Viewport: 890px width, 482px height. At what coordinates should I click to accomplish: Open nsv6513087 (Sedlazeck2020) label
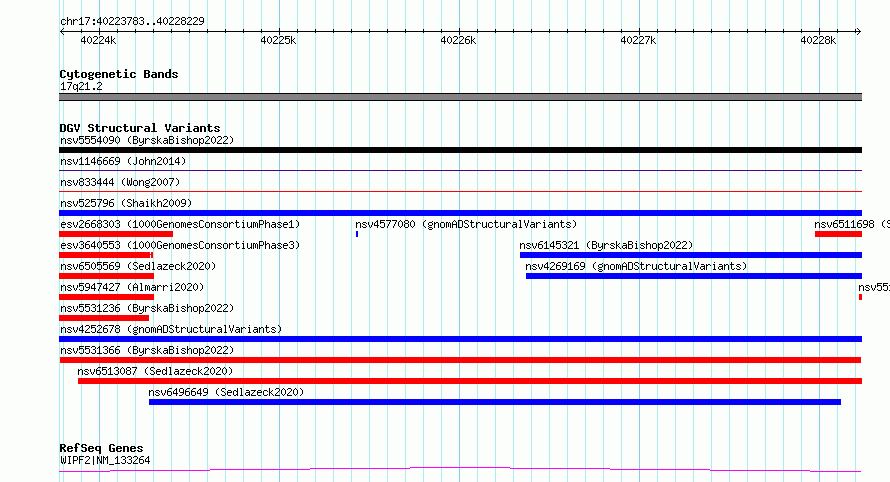155,371
